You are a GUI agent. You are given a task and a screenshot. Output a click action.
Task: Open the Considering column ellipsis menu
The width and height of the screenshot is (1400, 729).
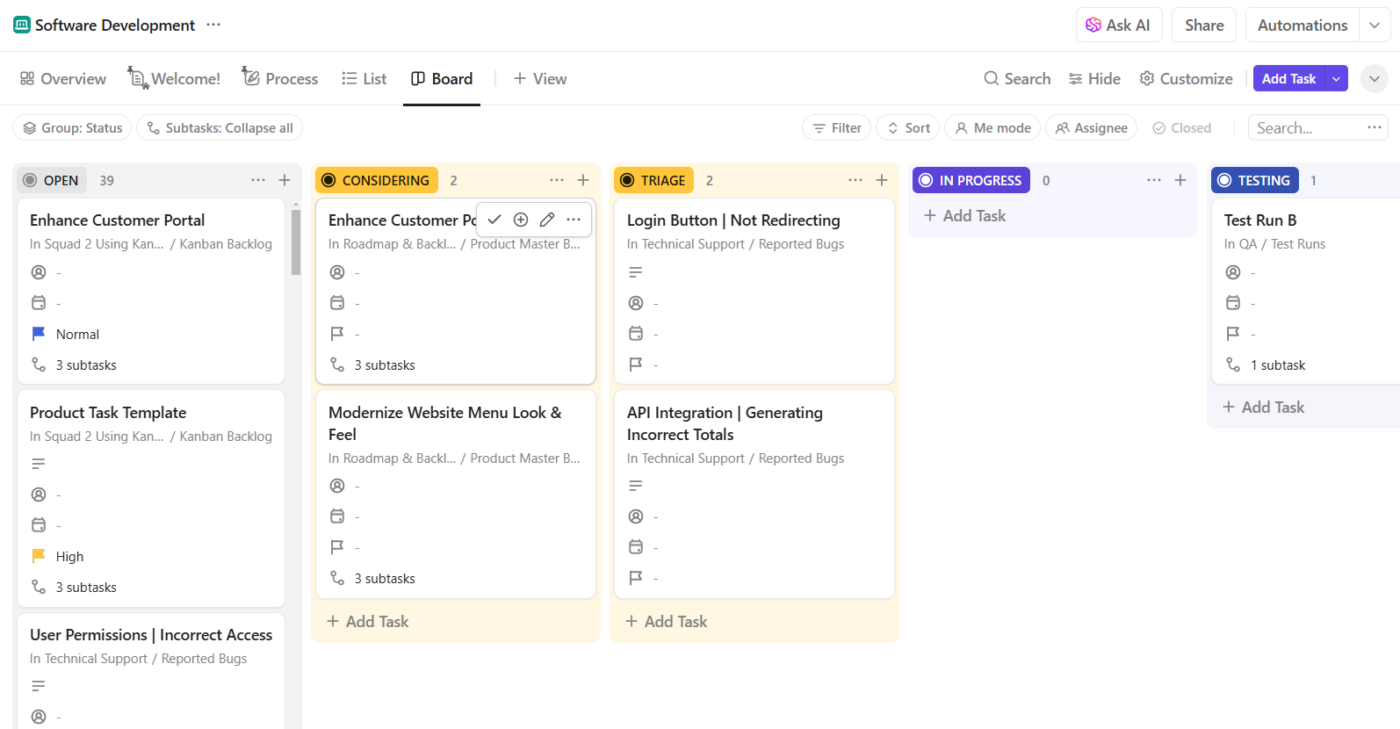557,180
